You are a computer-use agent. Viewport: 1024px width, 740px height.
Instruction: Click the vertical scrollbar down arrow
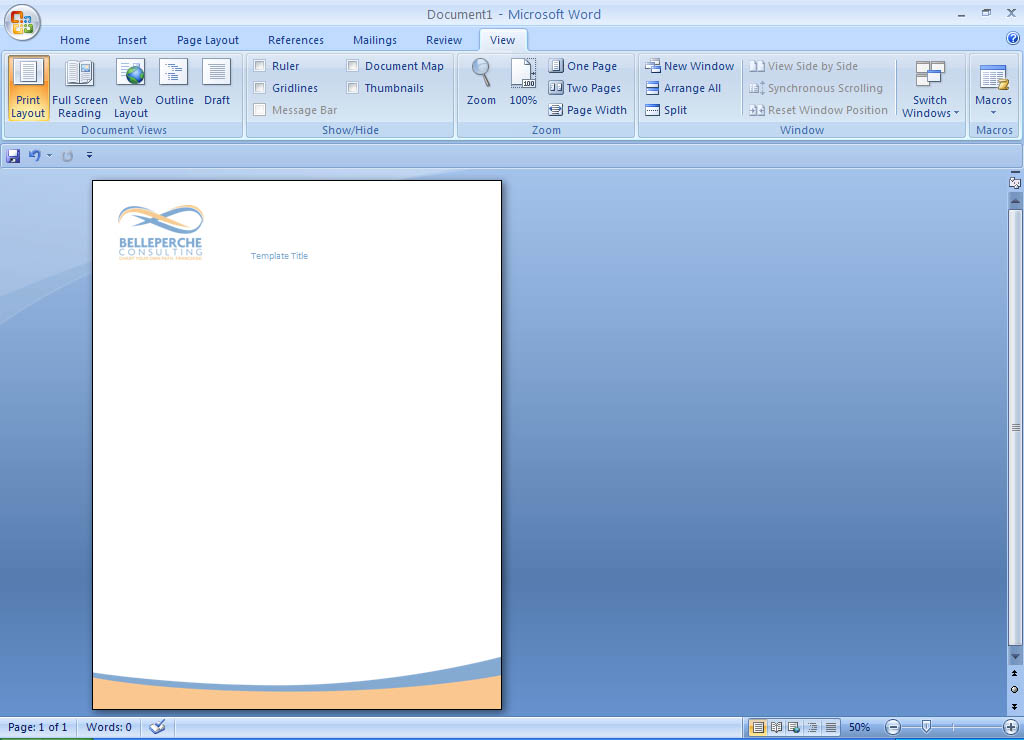pos(1015,656)
